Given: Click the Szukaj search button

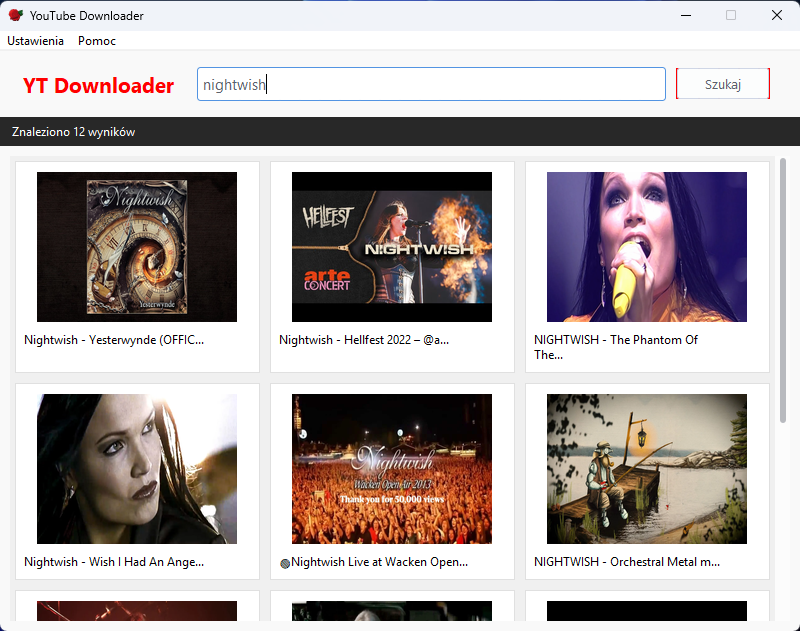Looking at the screenshot, I should click(722, 84).
